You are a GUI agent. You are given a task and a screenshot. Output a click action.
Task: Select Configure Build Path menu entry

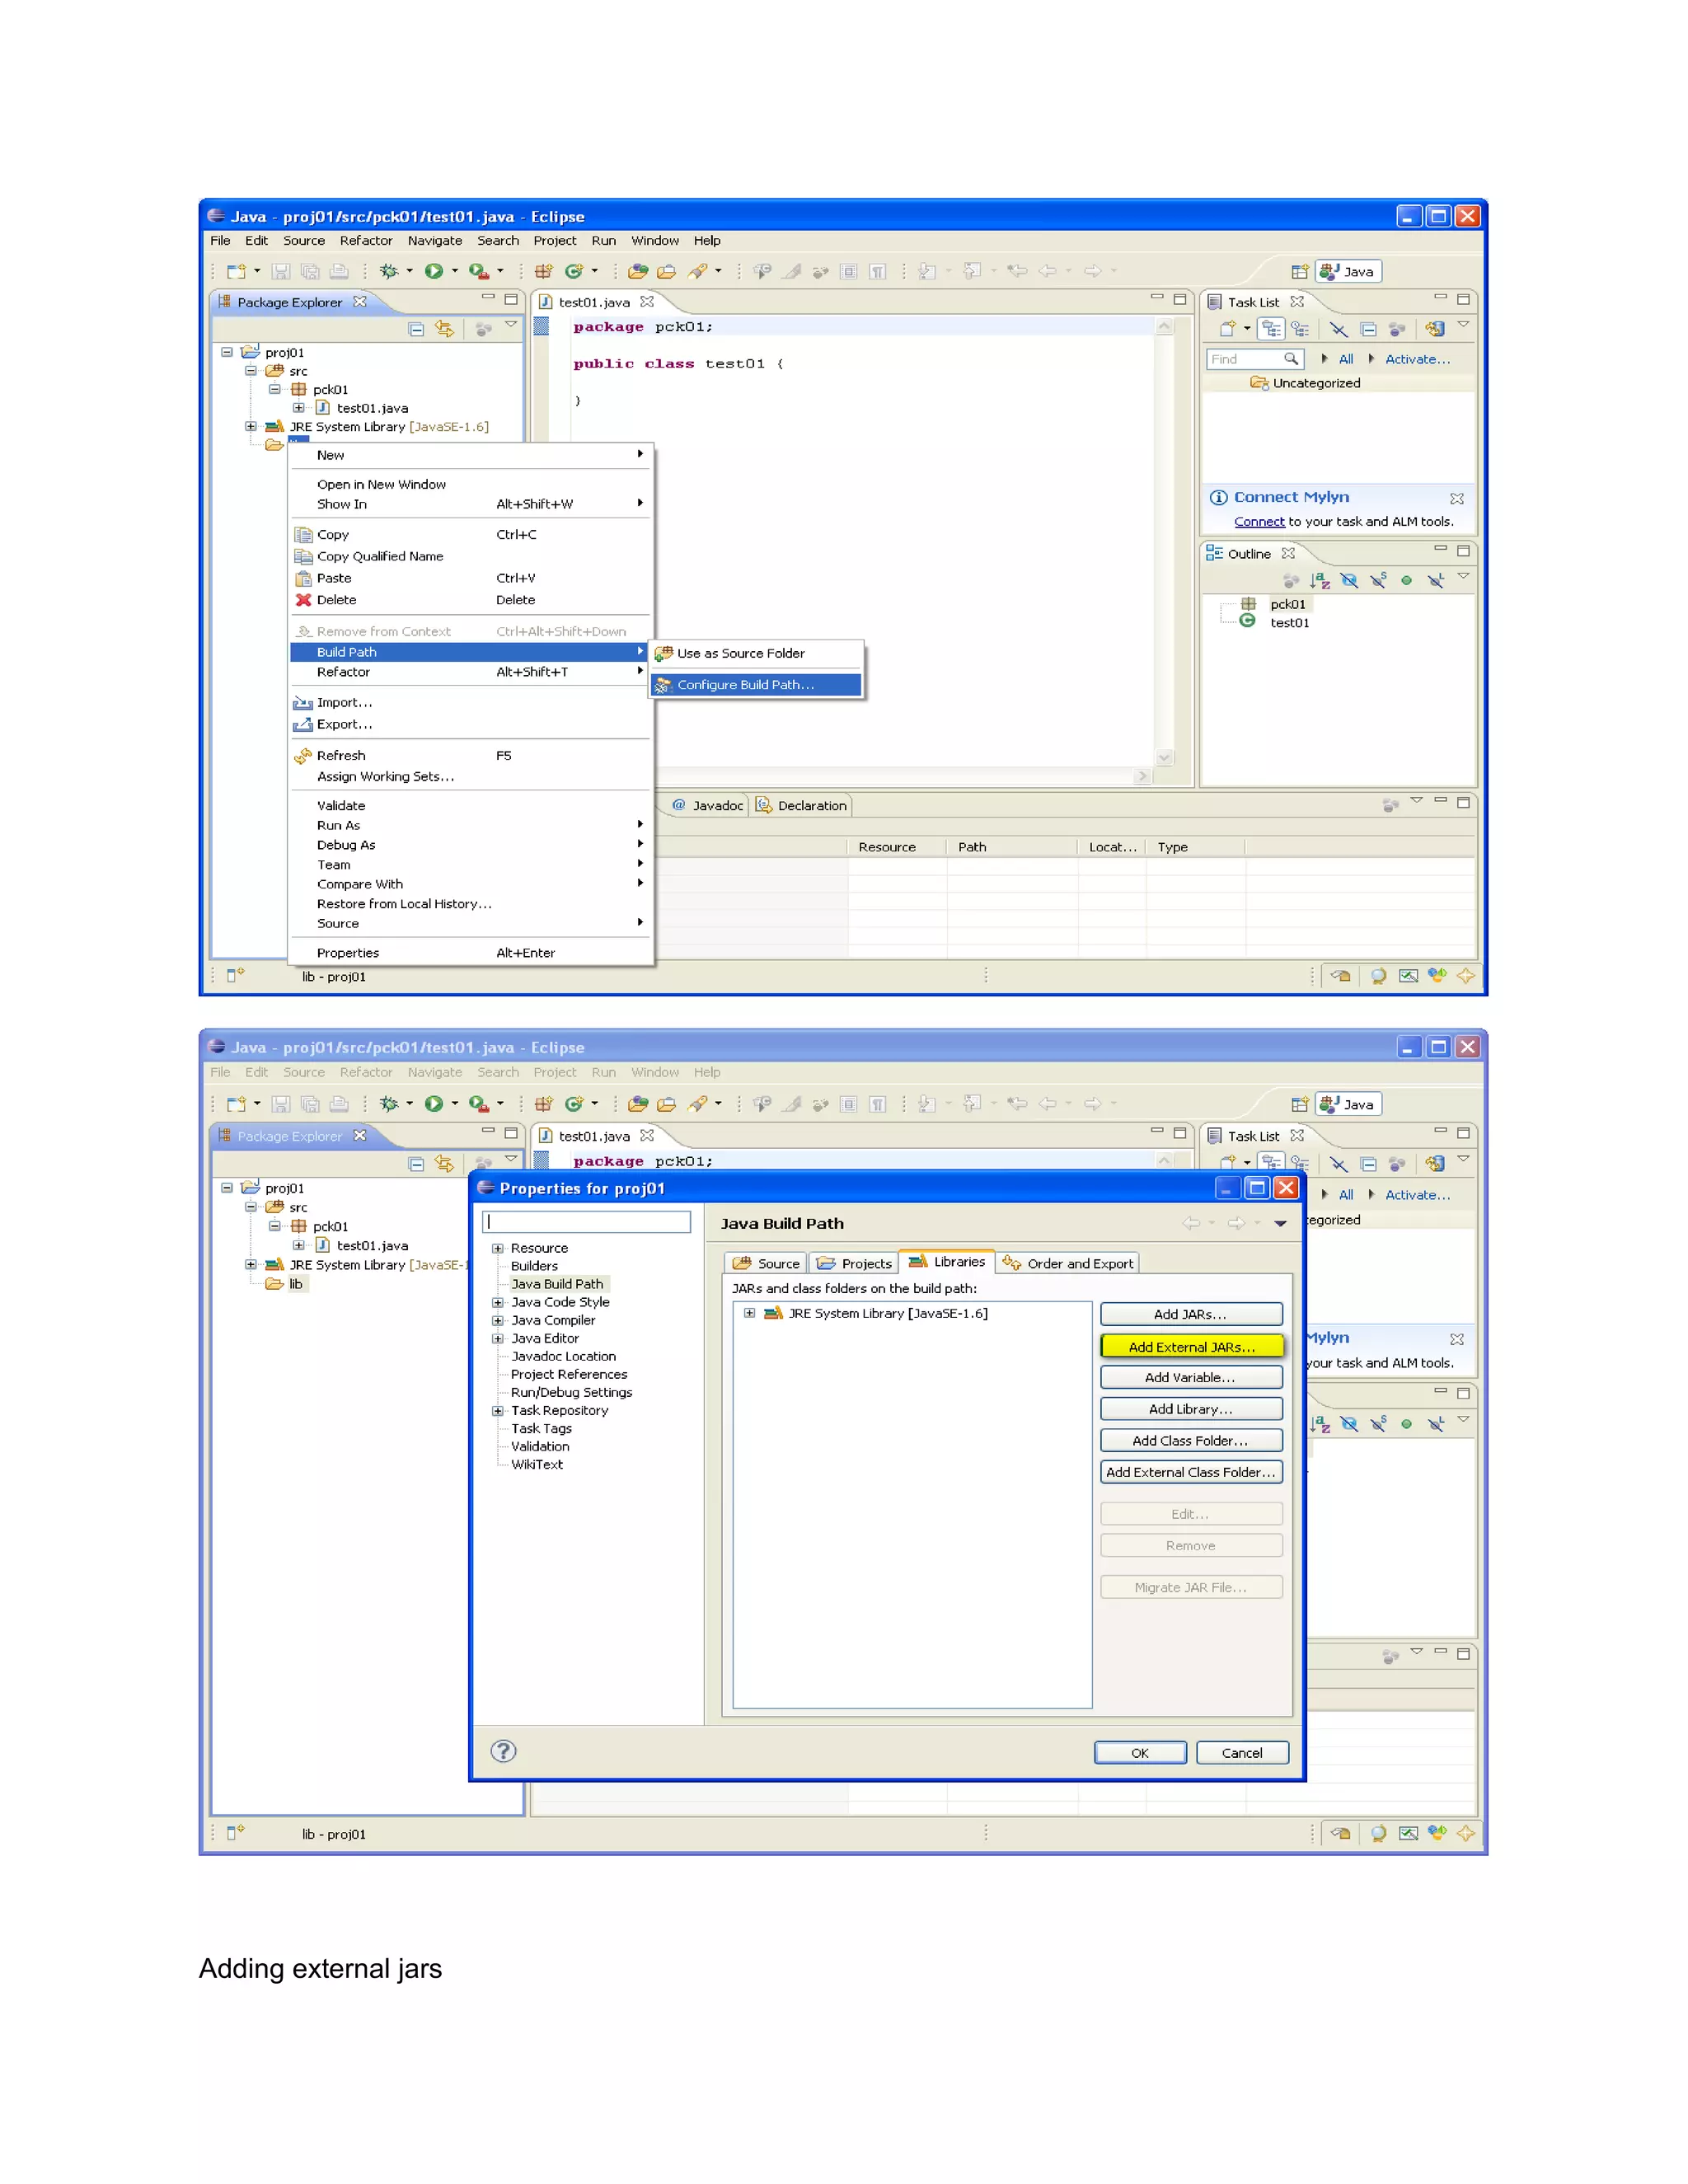click(745, 685)
